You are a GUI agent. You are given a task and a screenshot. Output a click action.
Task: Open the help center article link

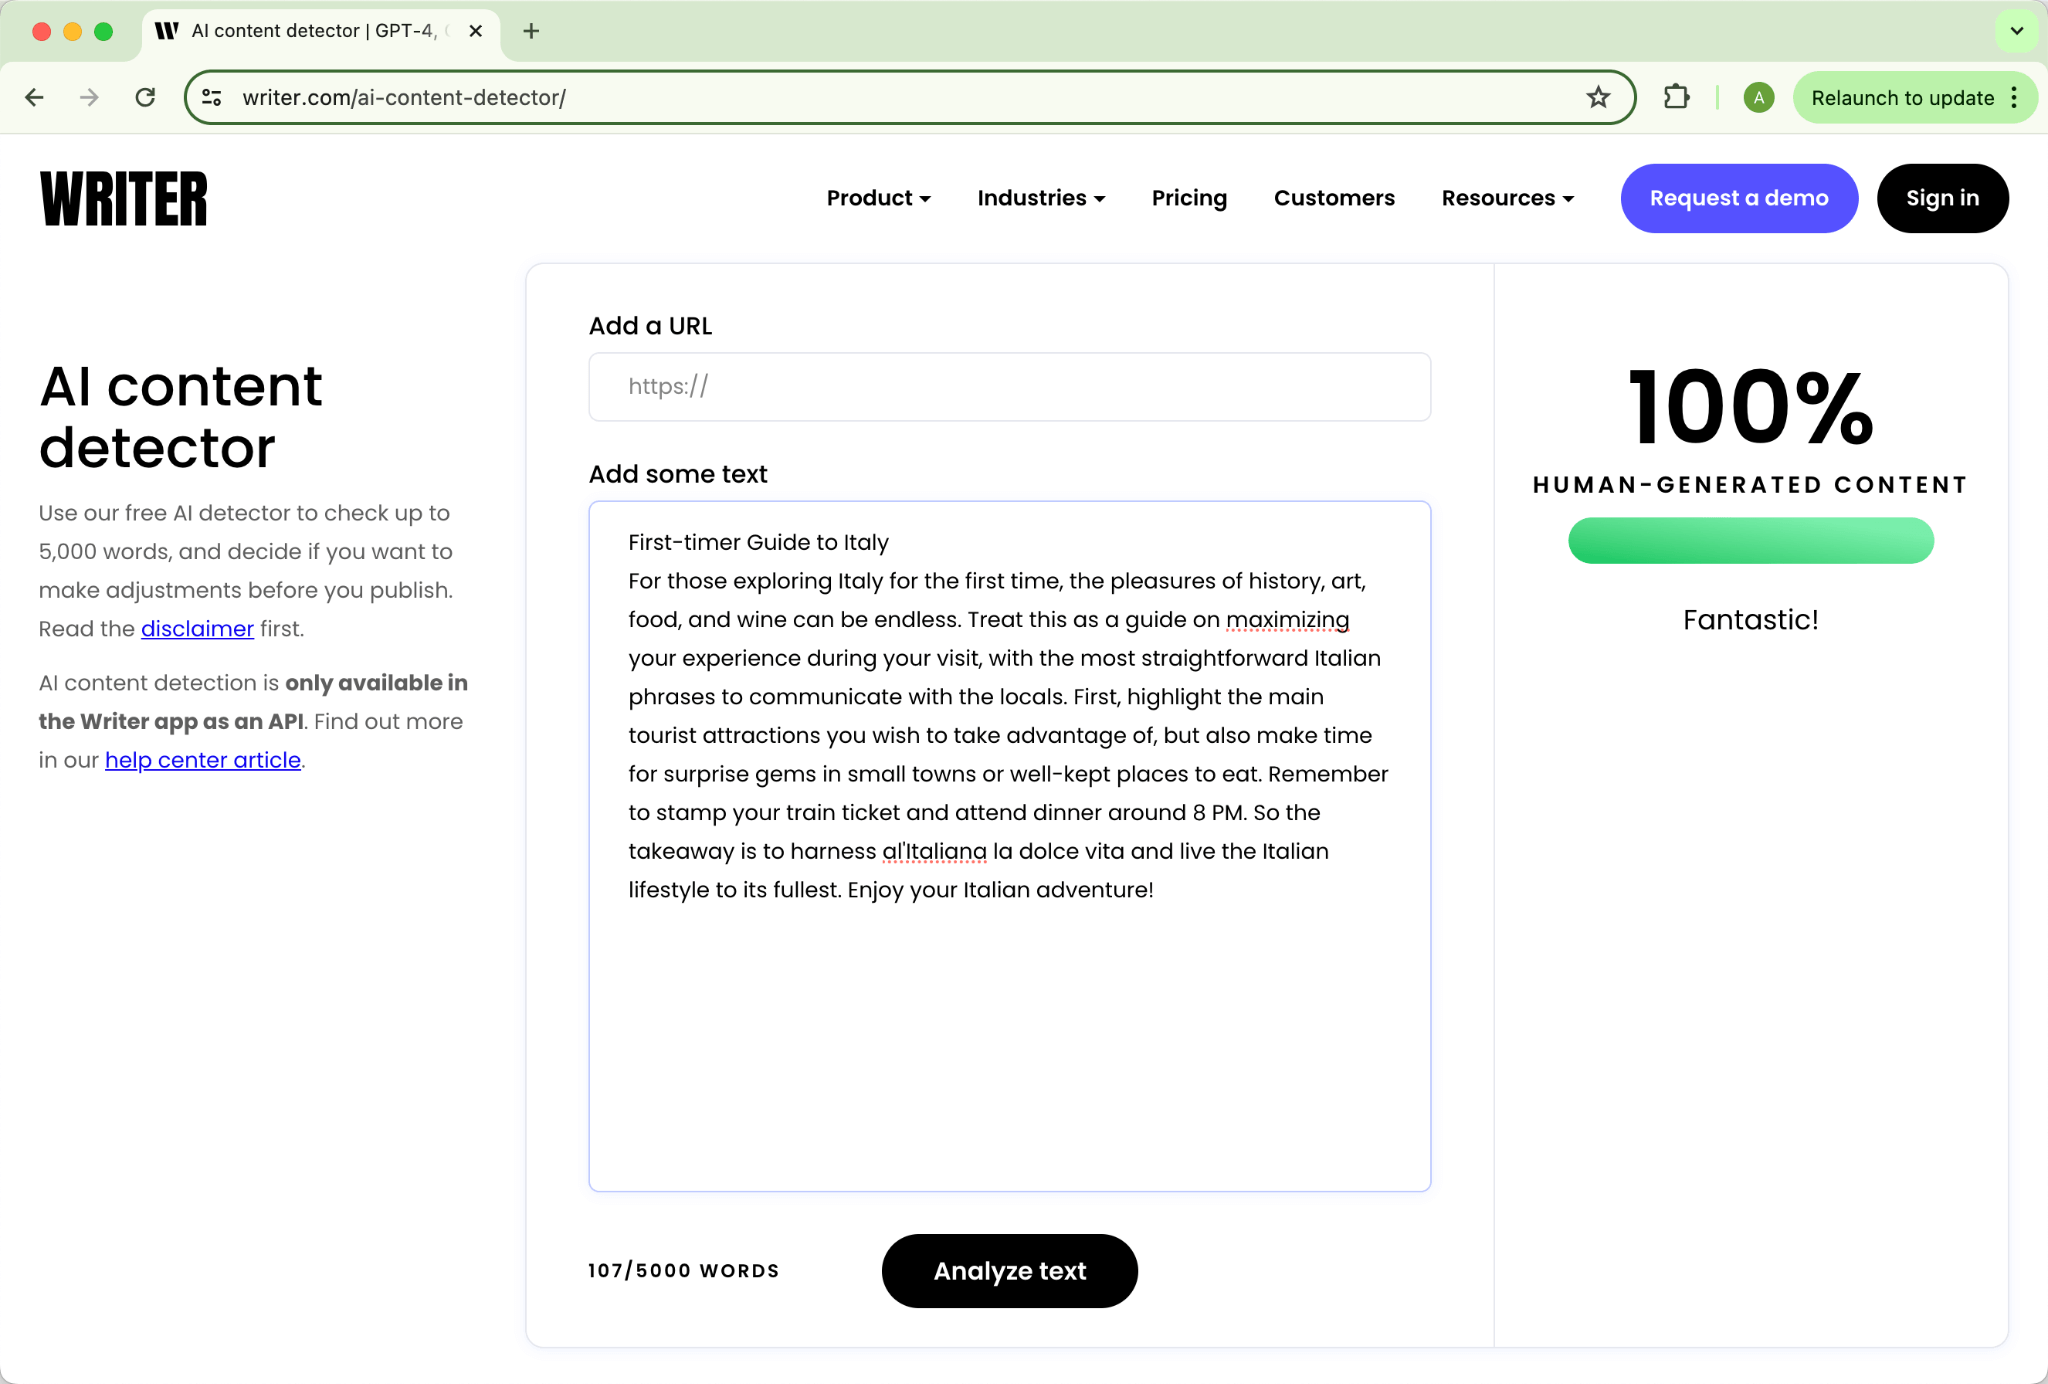[203, 760]
